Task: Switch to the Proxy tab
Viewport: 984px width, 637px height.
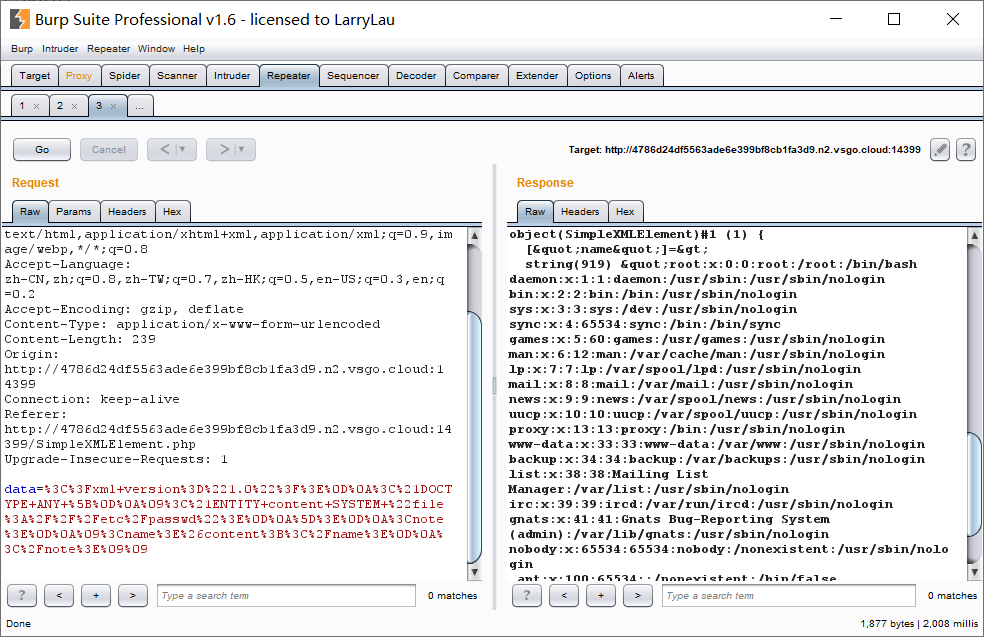Action: tap(79, 75)
